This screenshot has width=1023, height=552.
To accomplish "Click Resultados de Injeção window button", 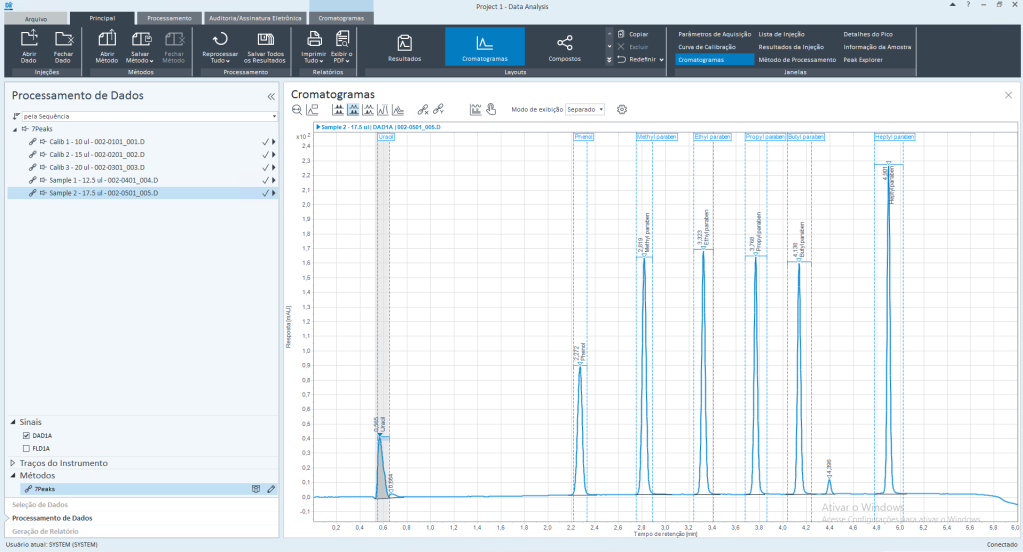I will pos(791,47).
